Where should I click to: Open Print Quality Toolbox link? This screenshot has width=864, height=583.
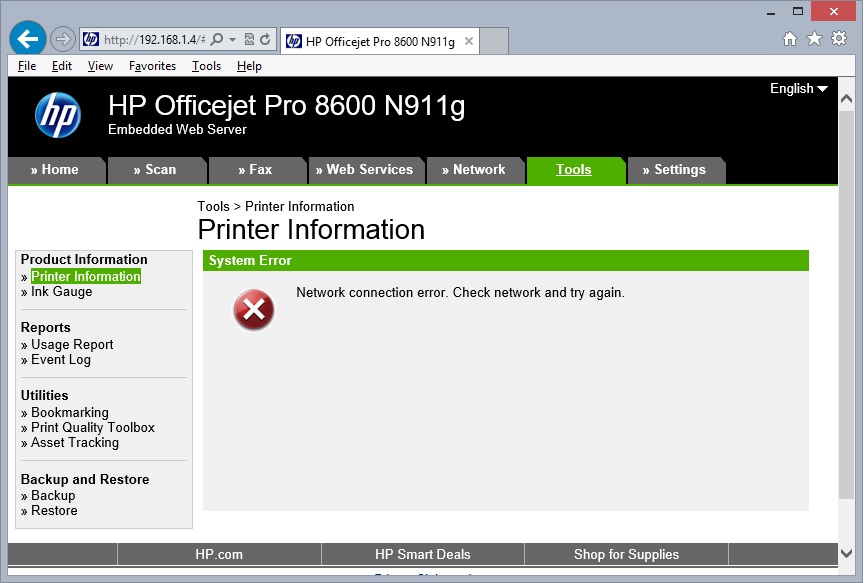93,428
